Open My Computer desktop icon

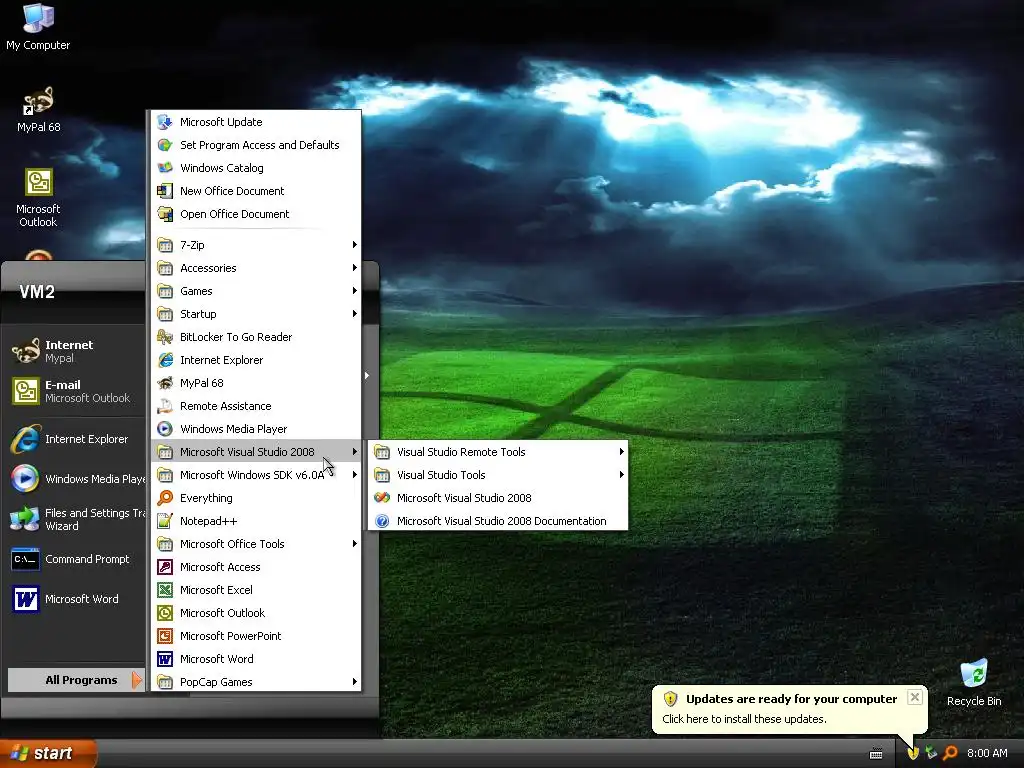tap(38, 26)
